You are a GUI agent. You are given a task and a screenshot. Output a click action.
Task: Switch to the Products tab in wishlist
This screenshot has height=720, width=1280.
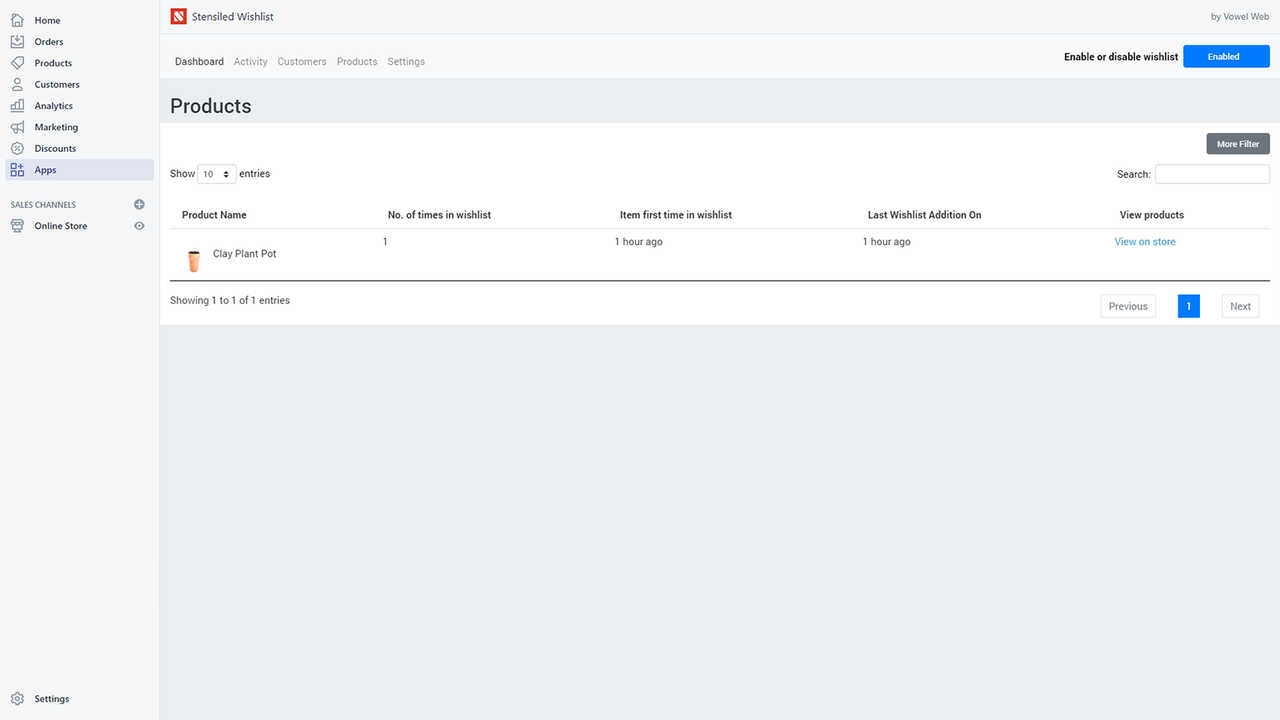coord(357,62)
